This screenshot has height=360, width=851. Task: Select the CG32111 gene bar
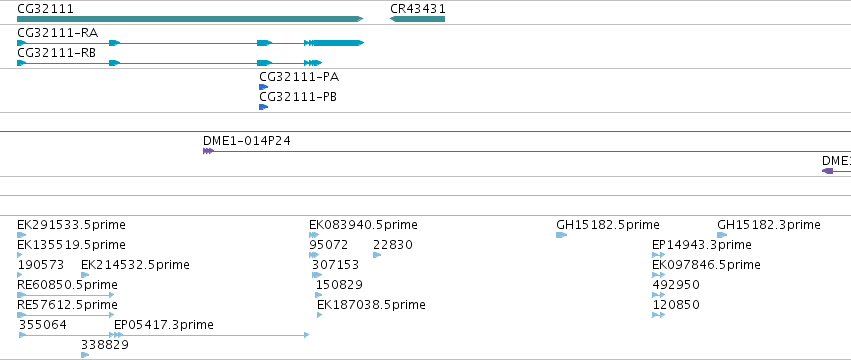[x=190, y=19]
